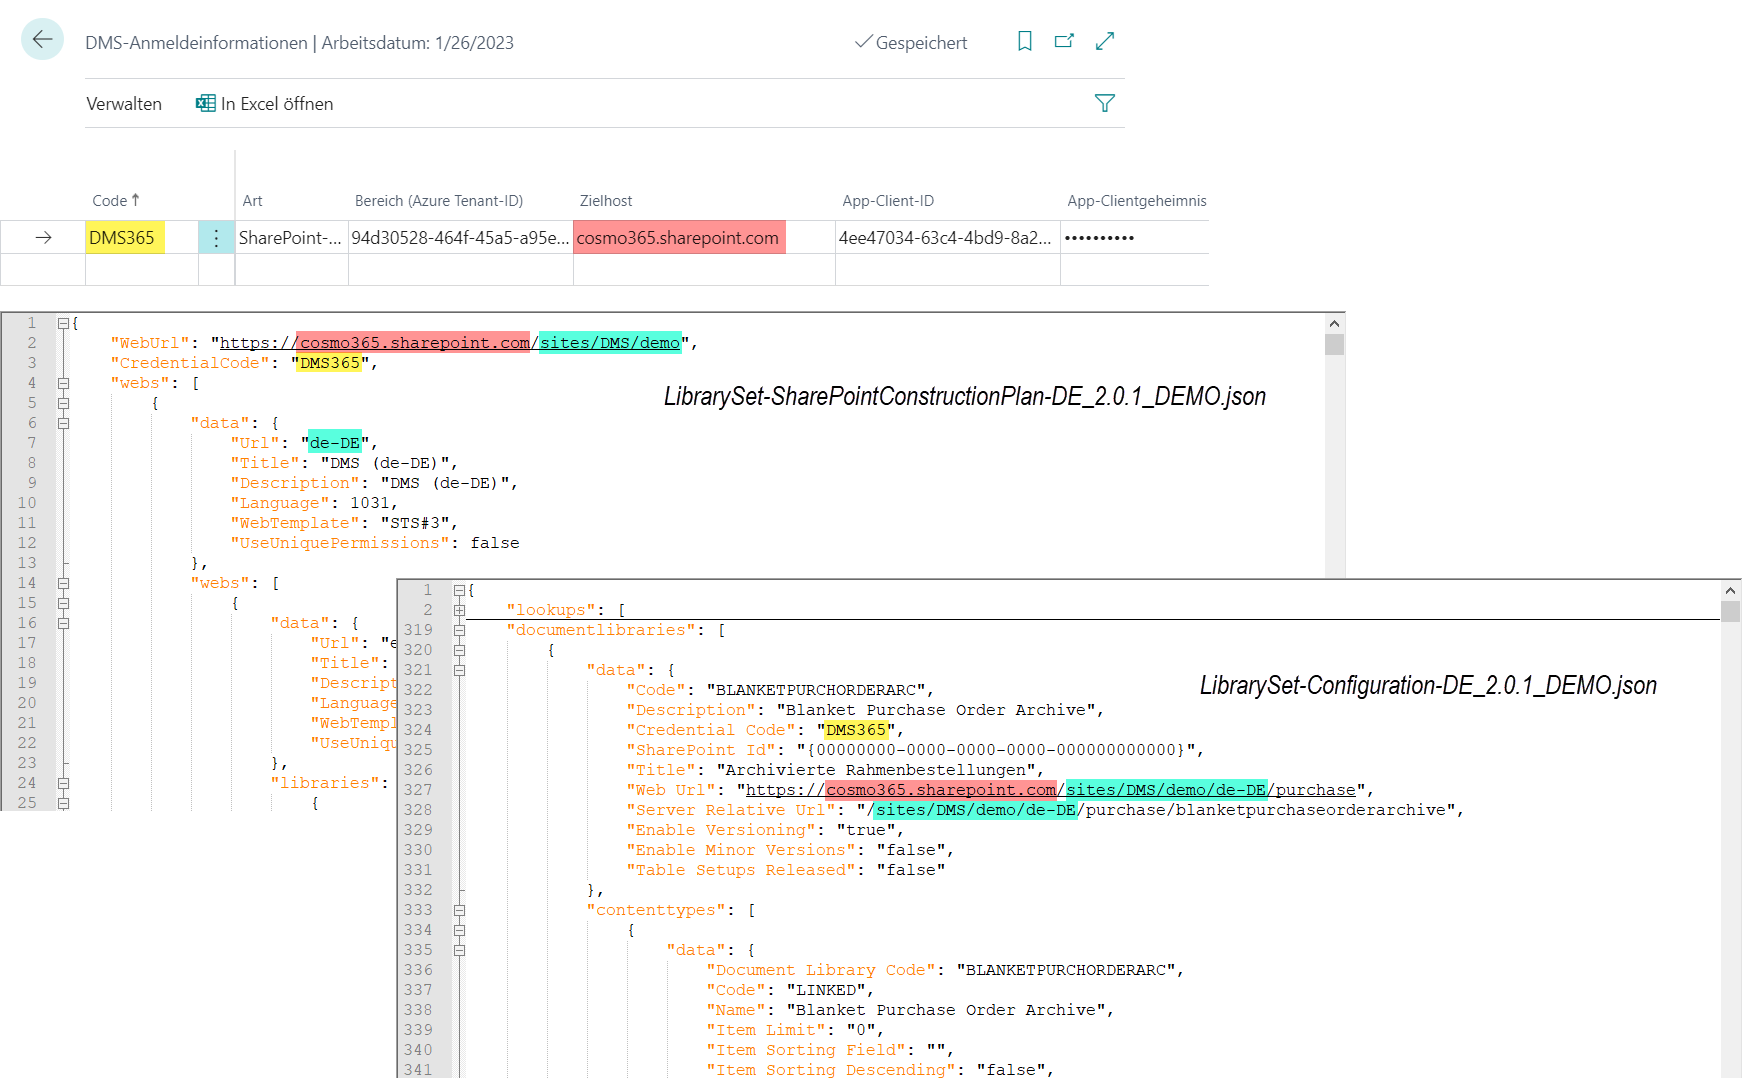Open page in new window icon
Viewport: 1748px width, 1078px height.
coord(1064,41)
